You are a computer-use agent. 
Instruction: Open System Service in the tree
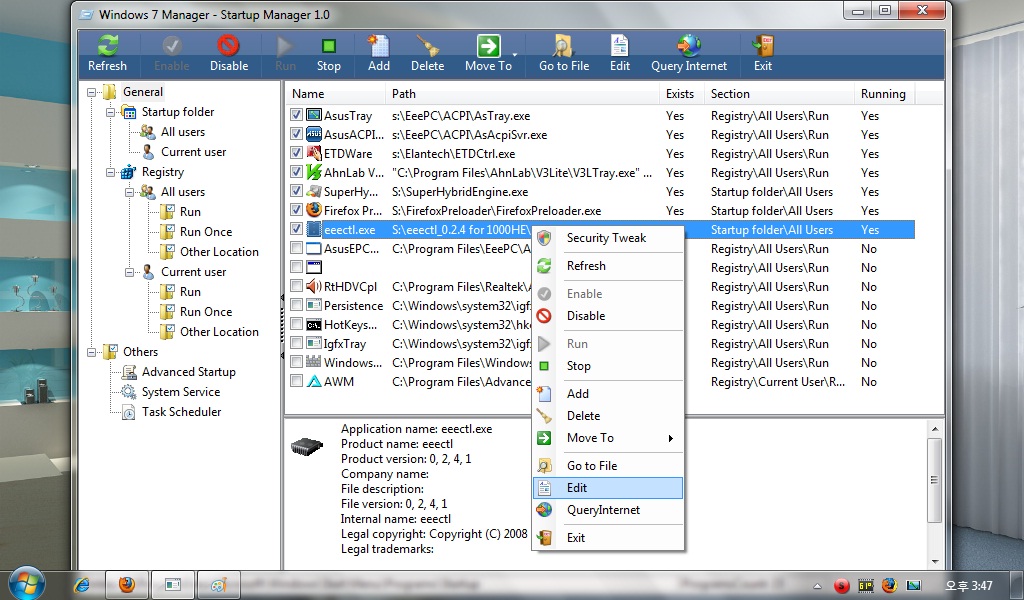181,392
